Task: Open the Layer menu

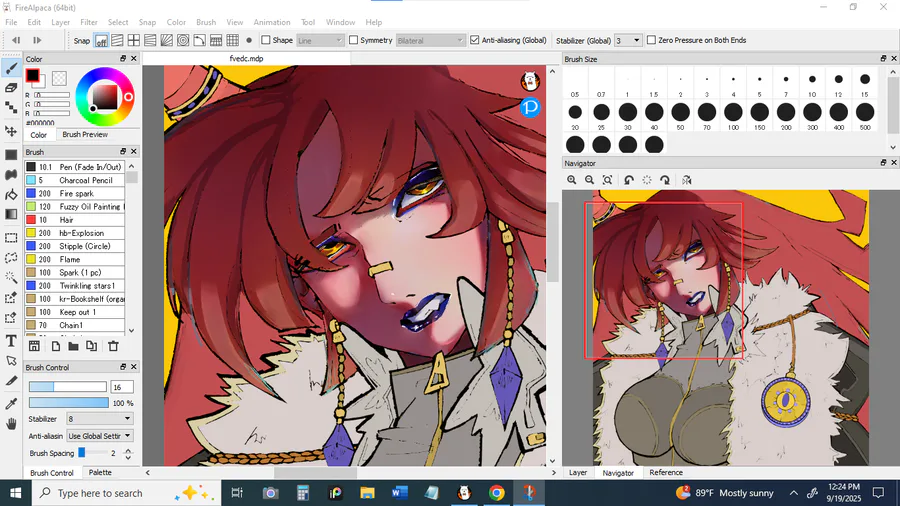Action: [60, 22]
